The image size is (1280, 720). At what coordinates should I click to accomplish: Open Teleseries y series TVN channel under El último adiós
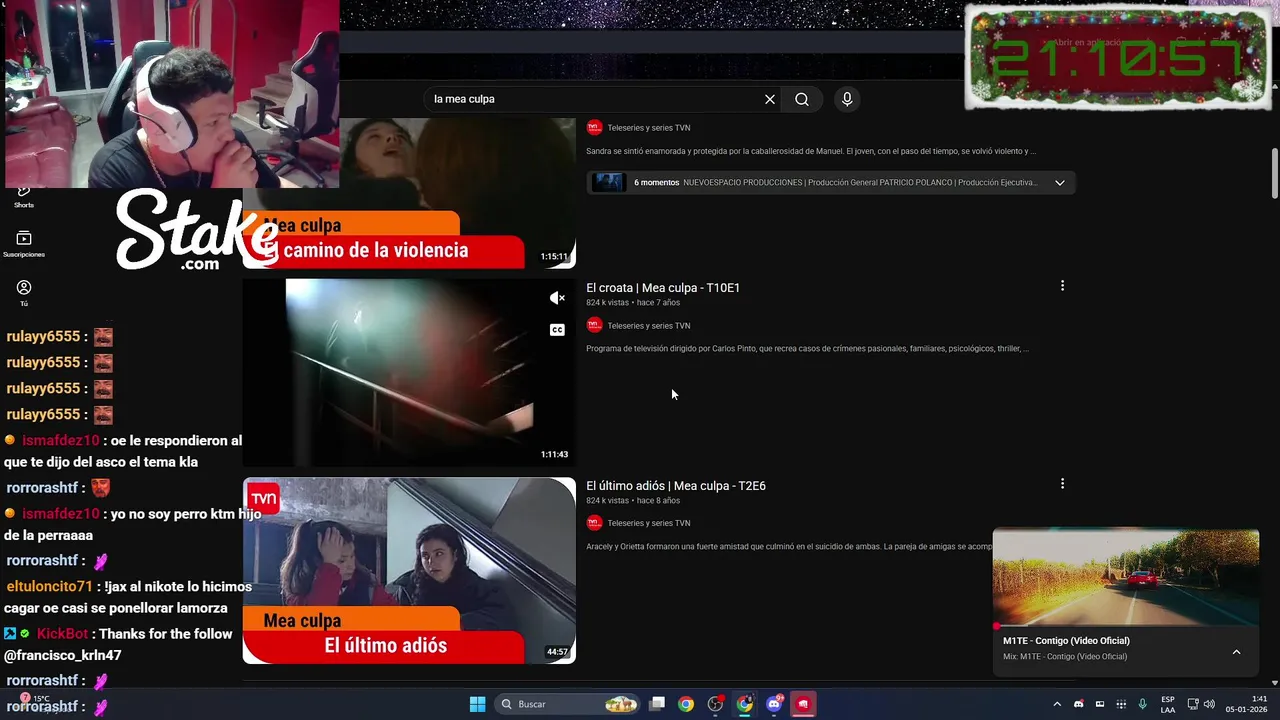[649, 523]
